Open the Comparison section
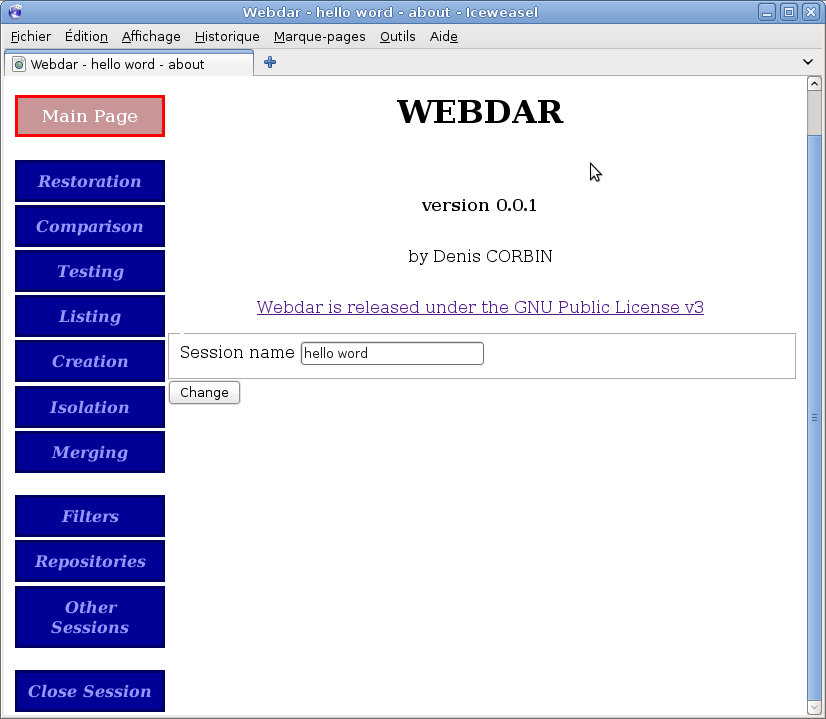This screenshot has width=826, height=719. [89, 226]
